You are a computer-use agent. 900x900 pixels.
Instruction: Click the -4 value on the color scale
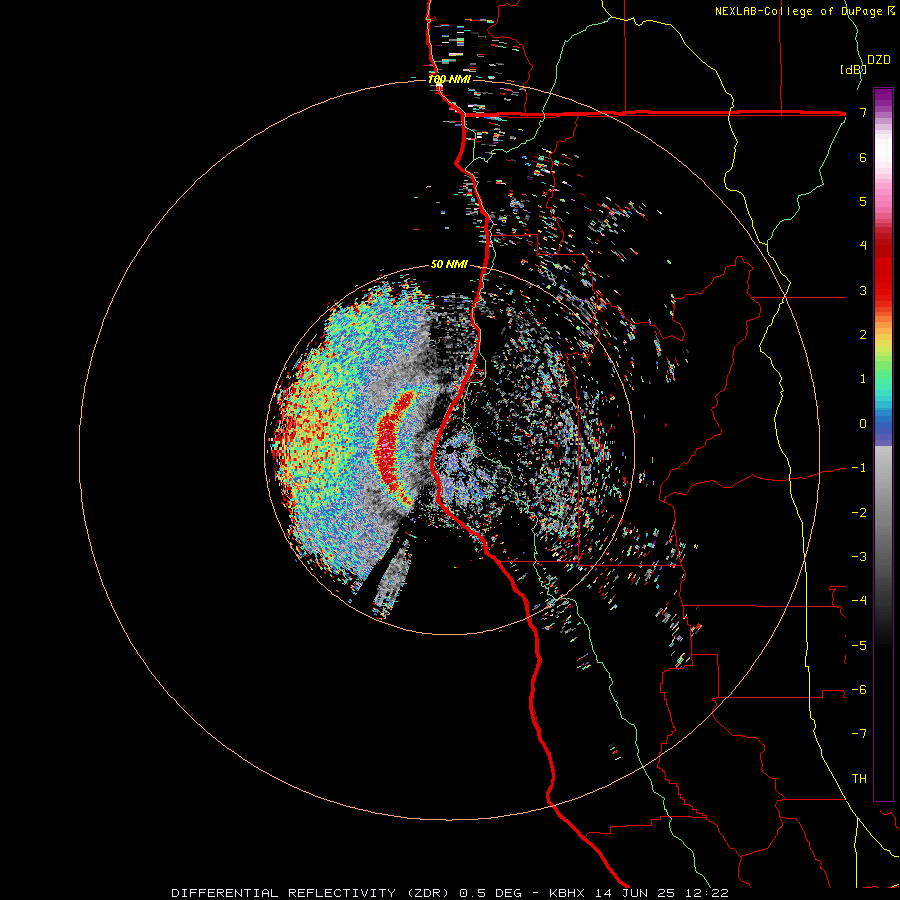pyautogui.click(x=859, y=601)
